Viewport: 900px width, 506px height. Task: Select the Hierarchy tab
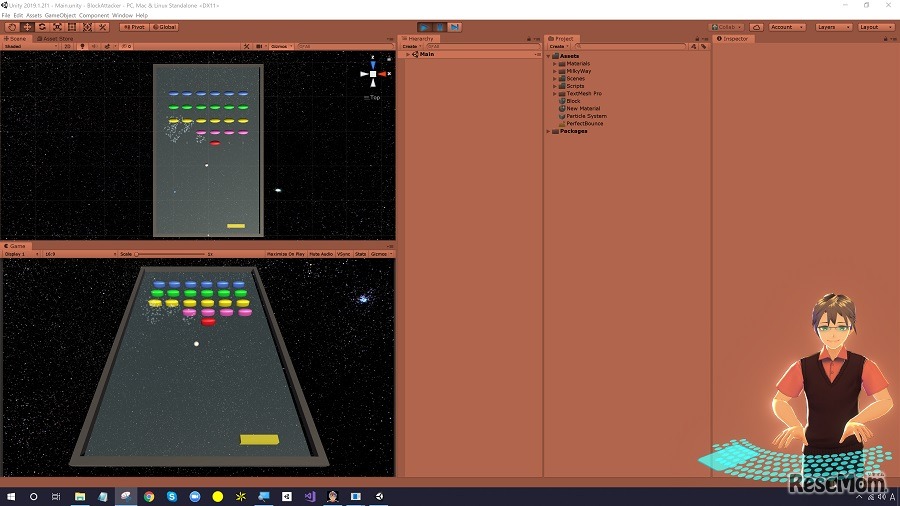(418, 38)
